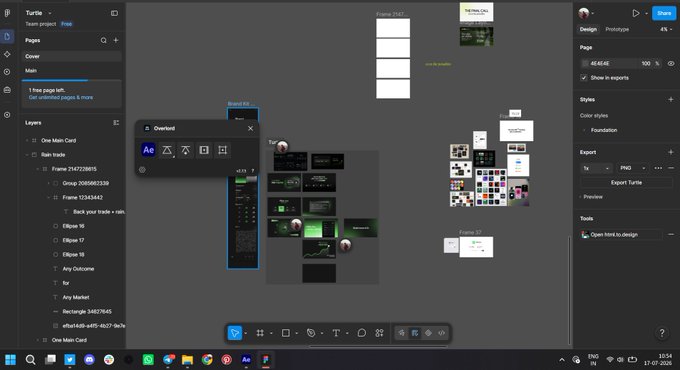Toggle page background visibility eye icon
680x370 pixels.
click(671, 63)
